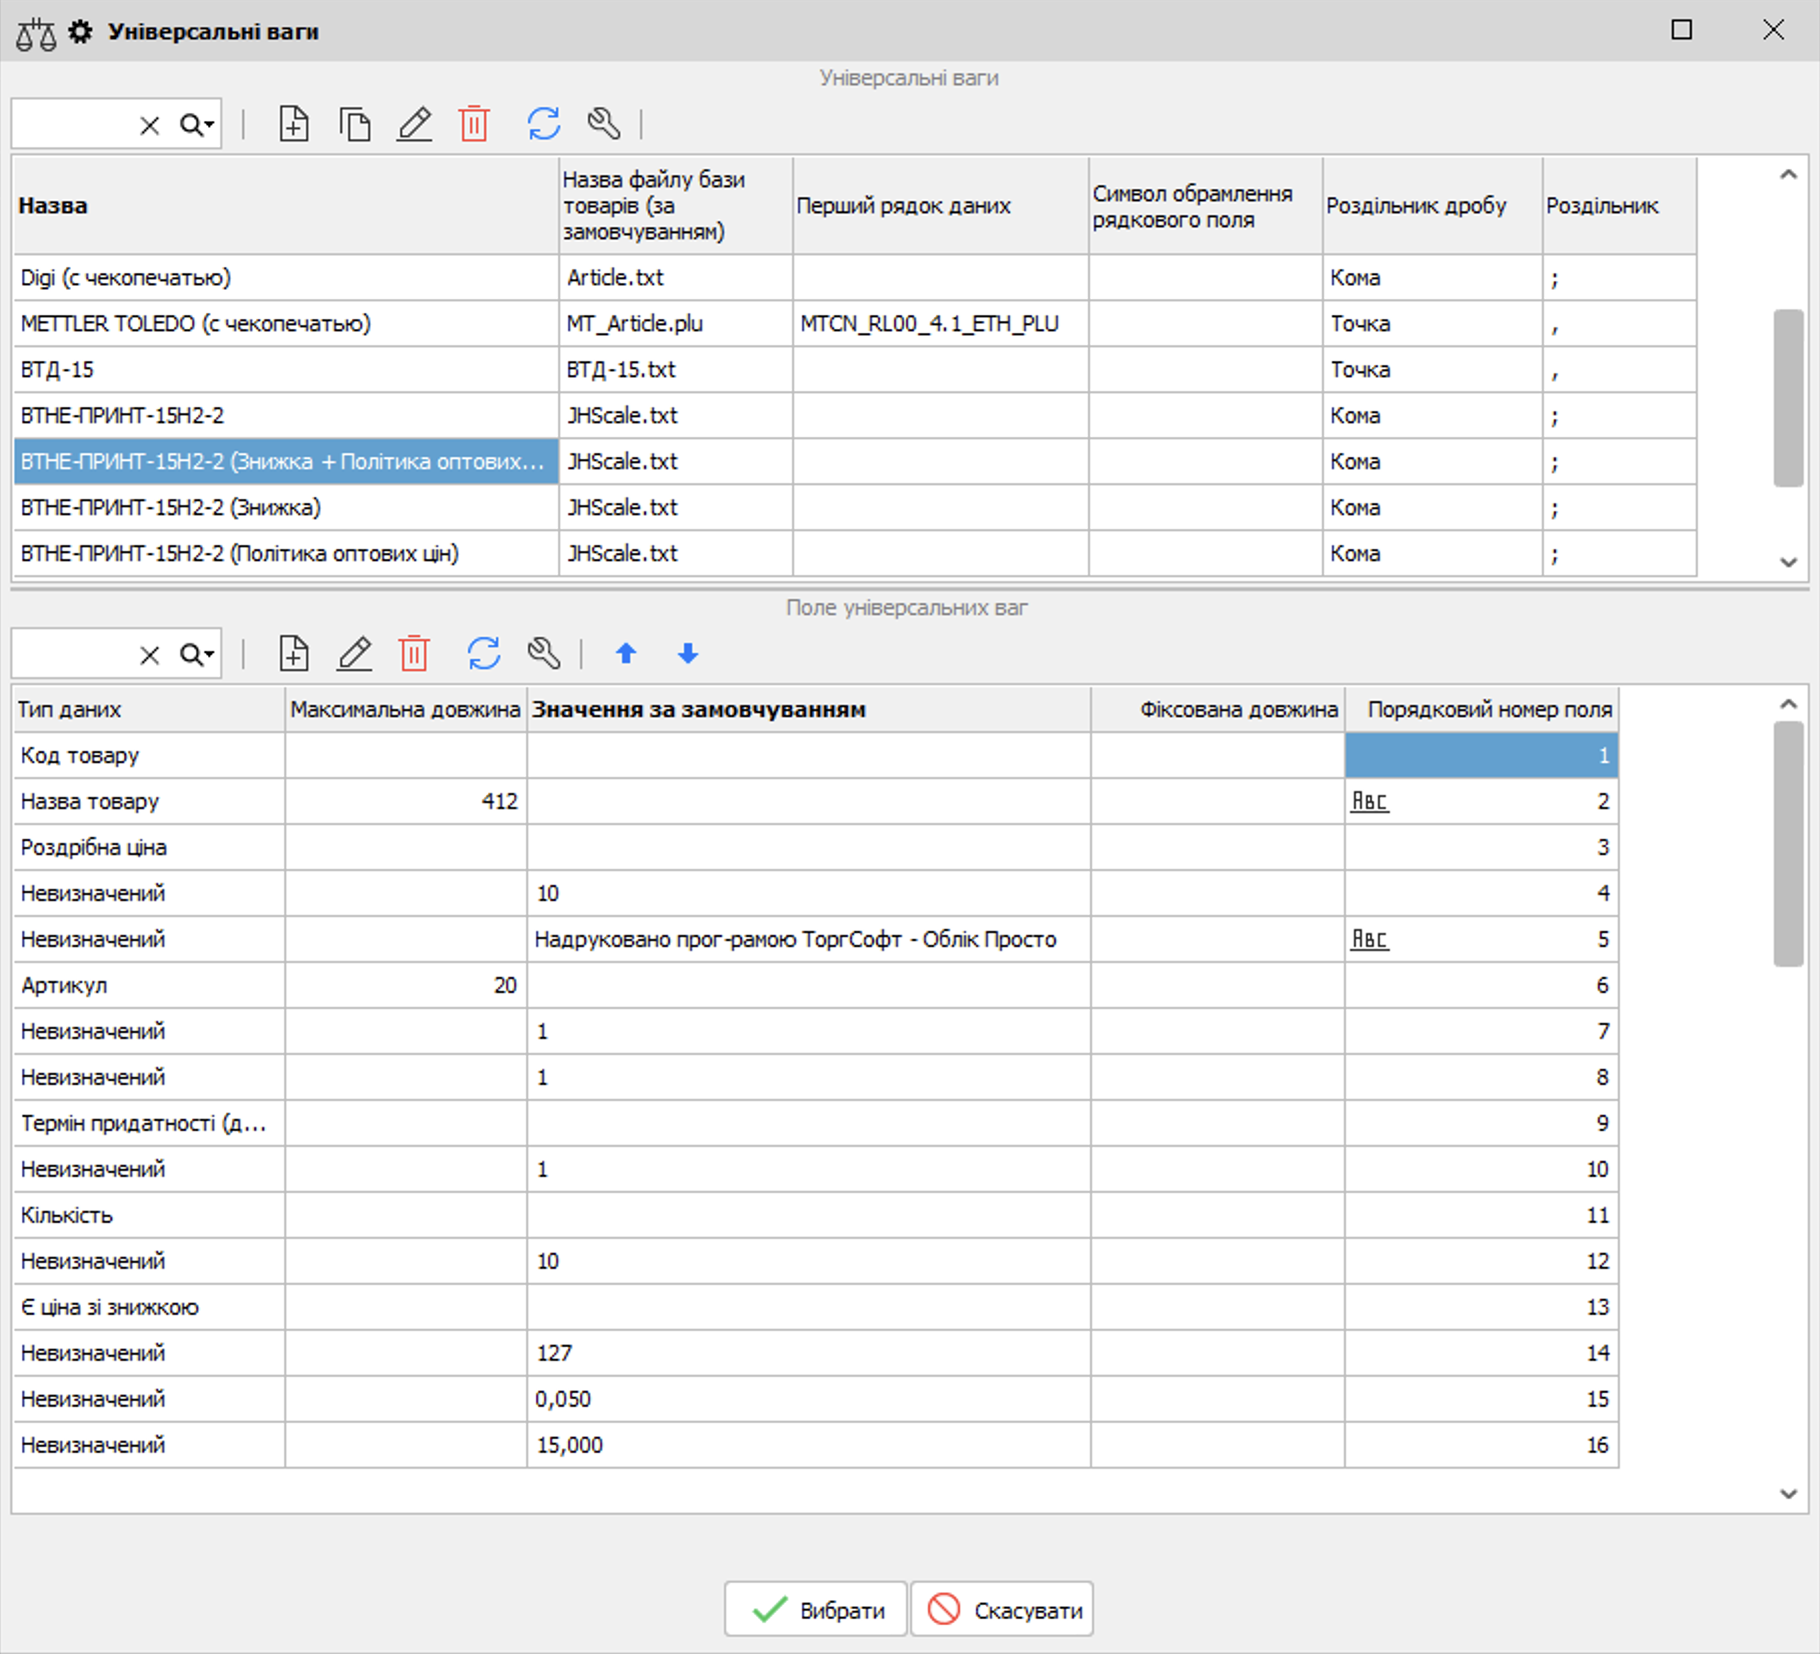Move field up with blue arrow

[x=626, y=654]
